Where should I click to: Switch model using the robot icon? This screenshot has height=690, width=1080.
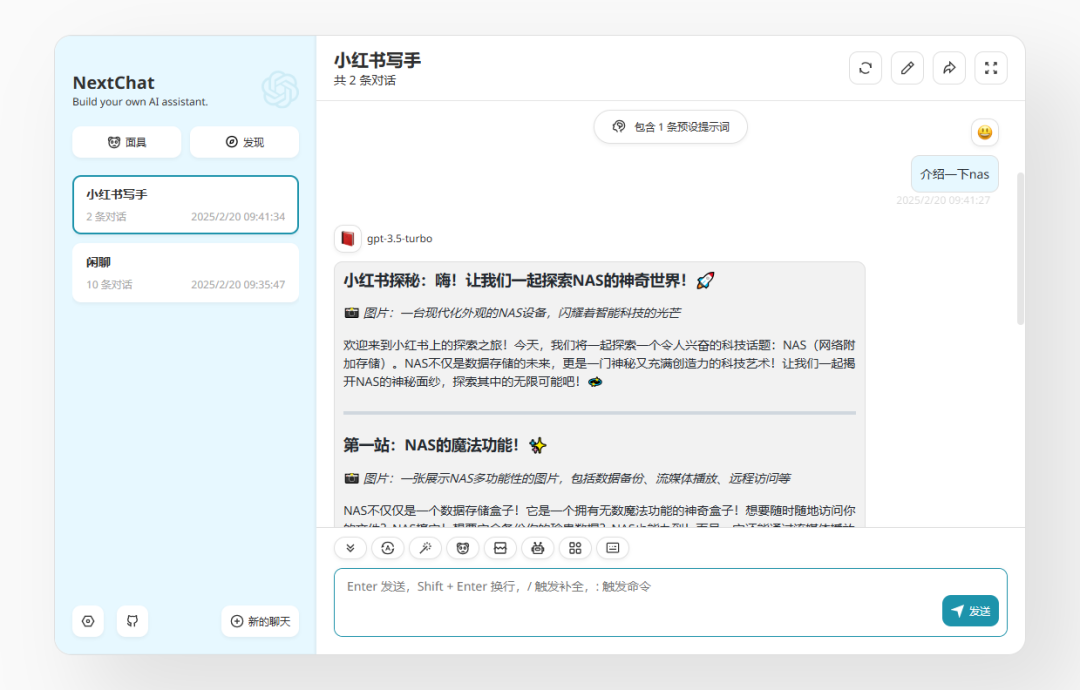(538, 548)
